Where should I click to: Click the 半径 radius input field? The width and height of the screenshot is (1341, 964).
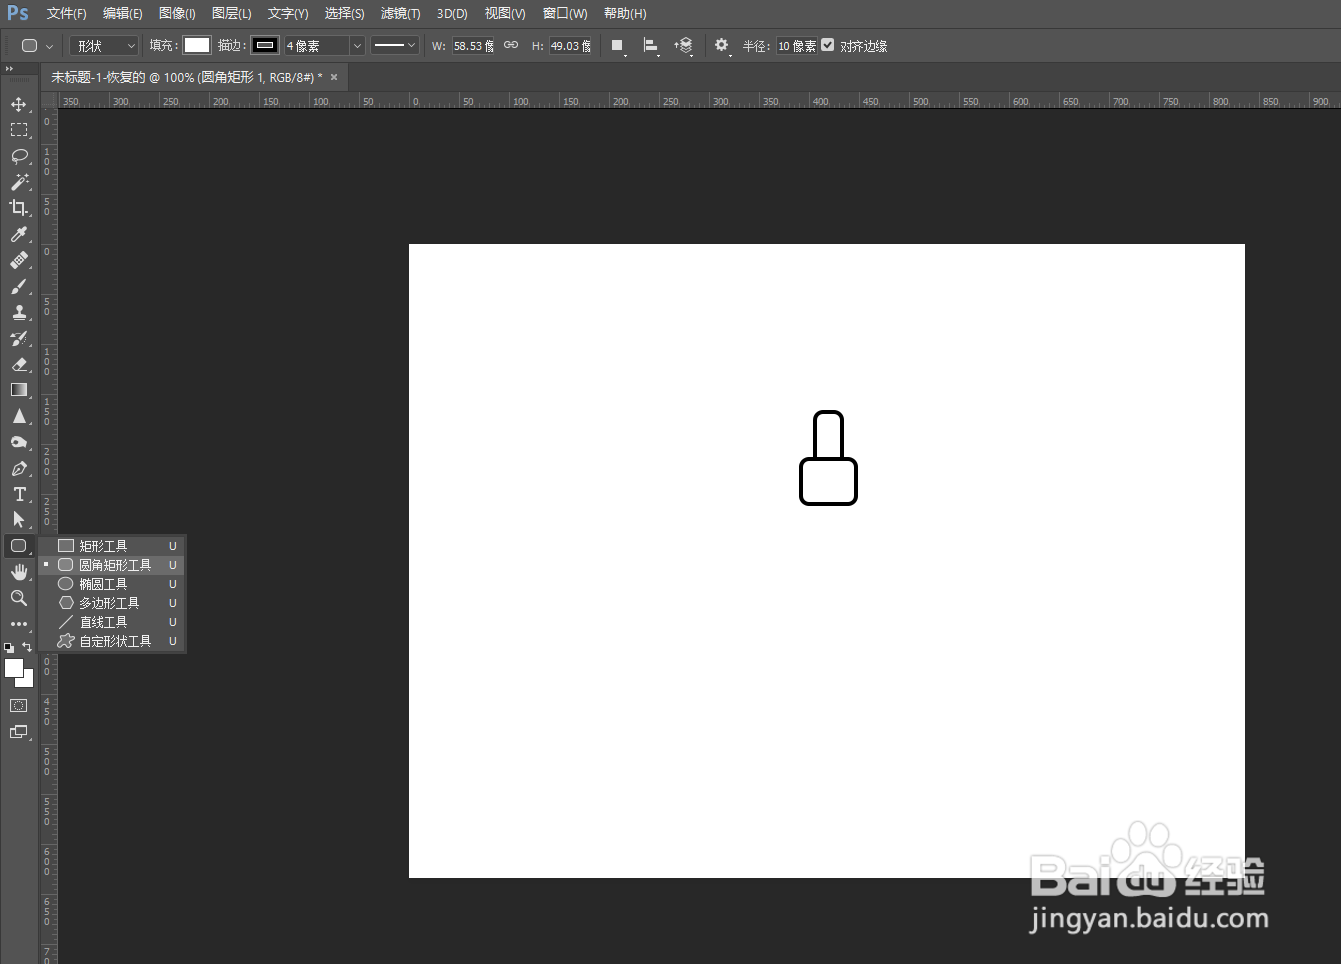797,46
